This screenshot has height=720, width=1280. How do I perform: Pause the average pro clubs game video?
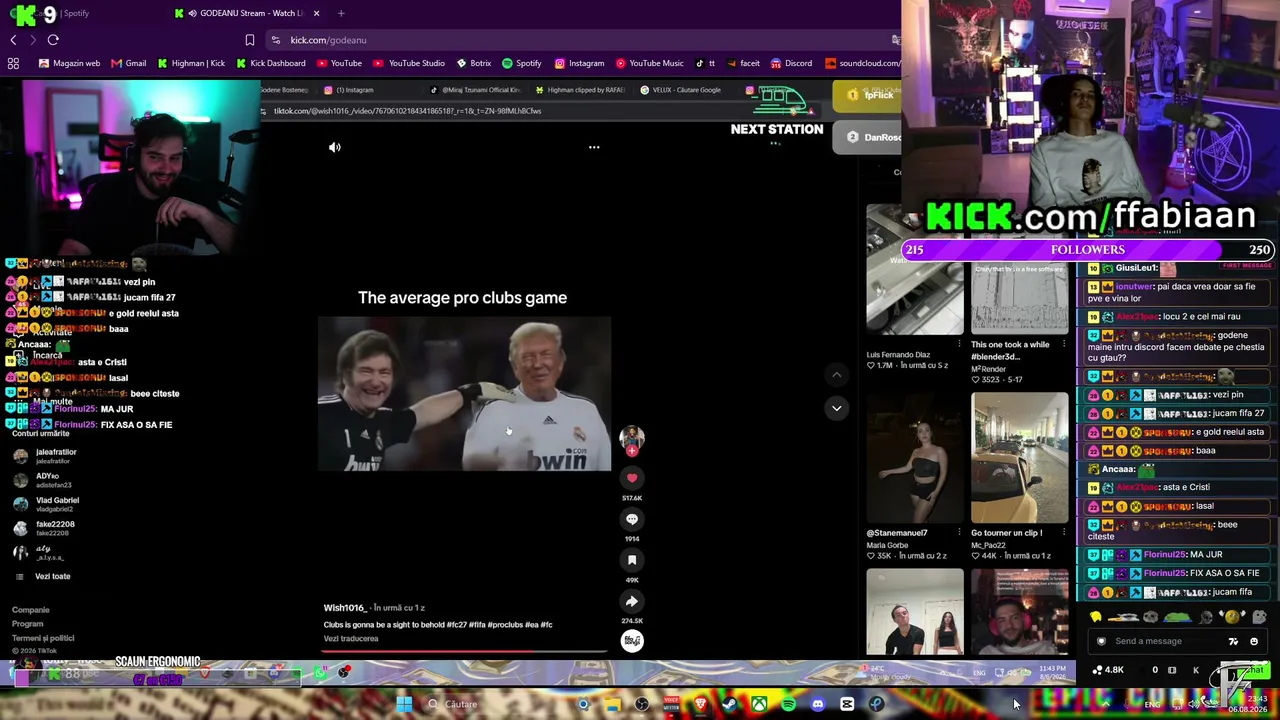coord(464,394)
